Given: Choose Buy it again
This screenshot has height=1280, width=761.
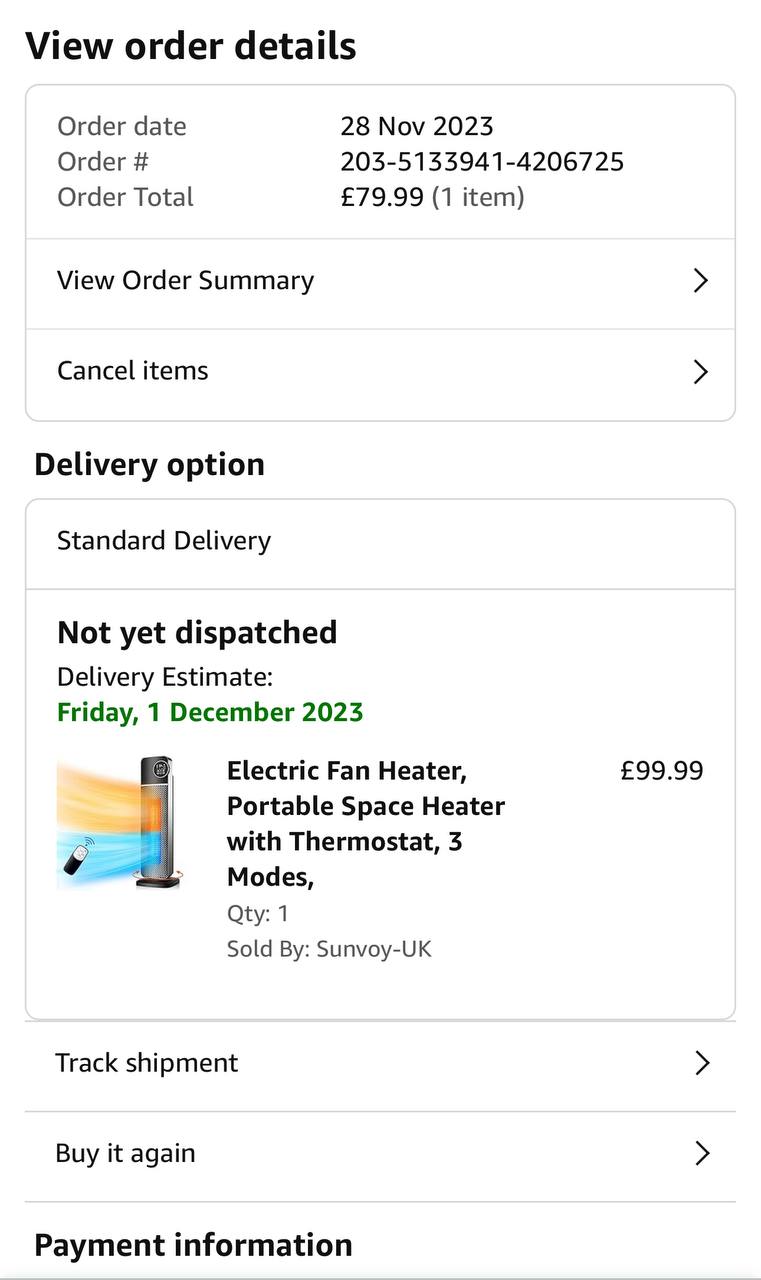Looking at the screenshot, I should pos(125,1154).
